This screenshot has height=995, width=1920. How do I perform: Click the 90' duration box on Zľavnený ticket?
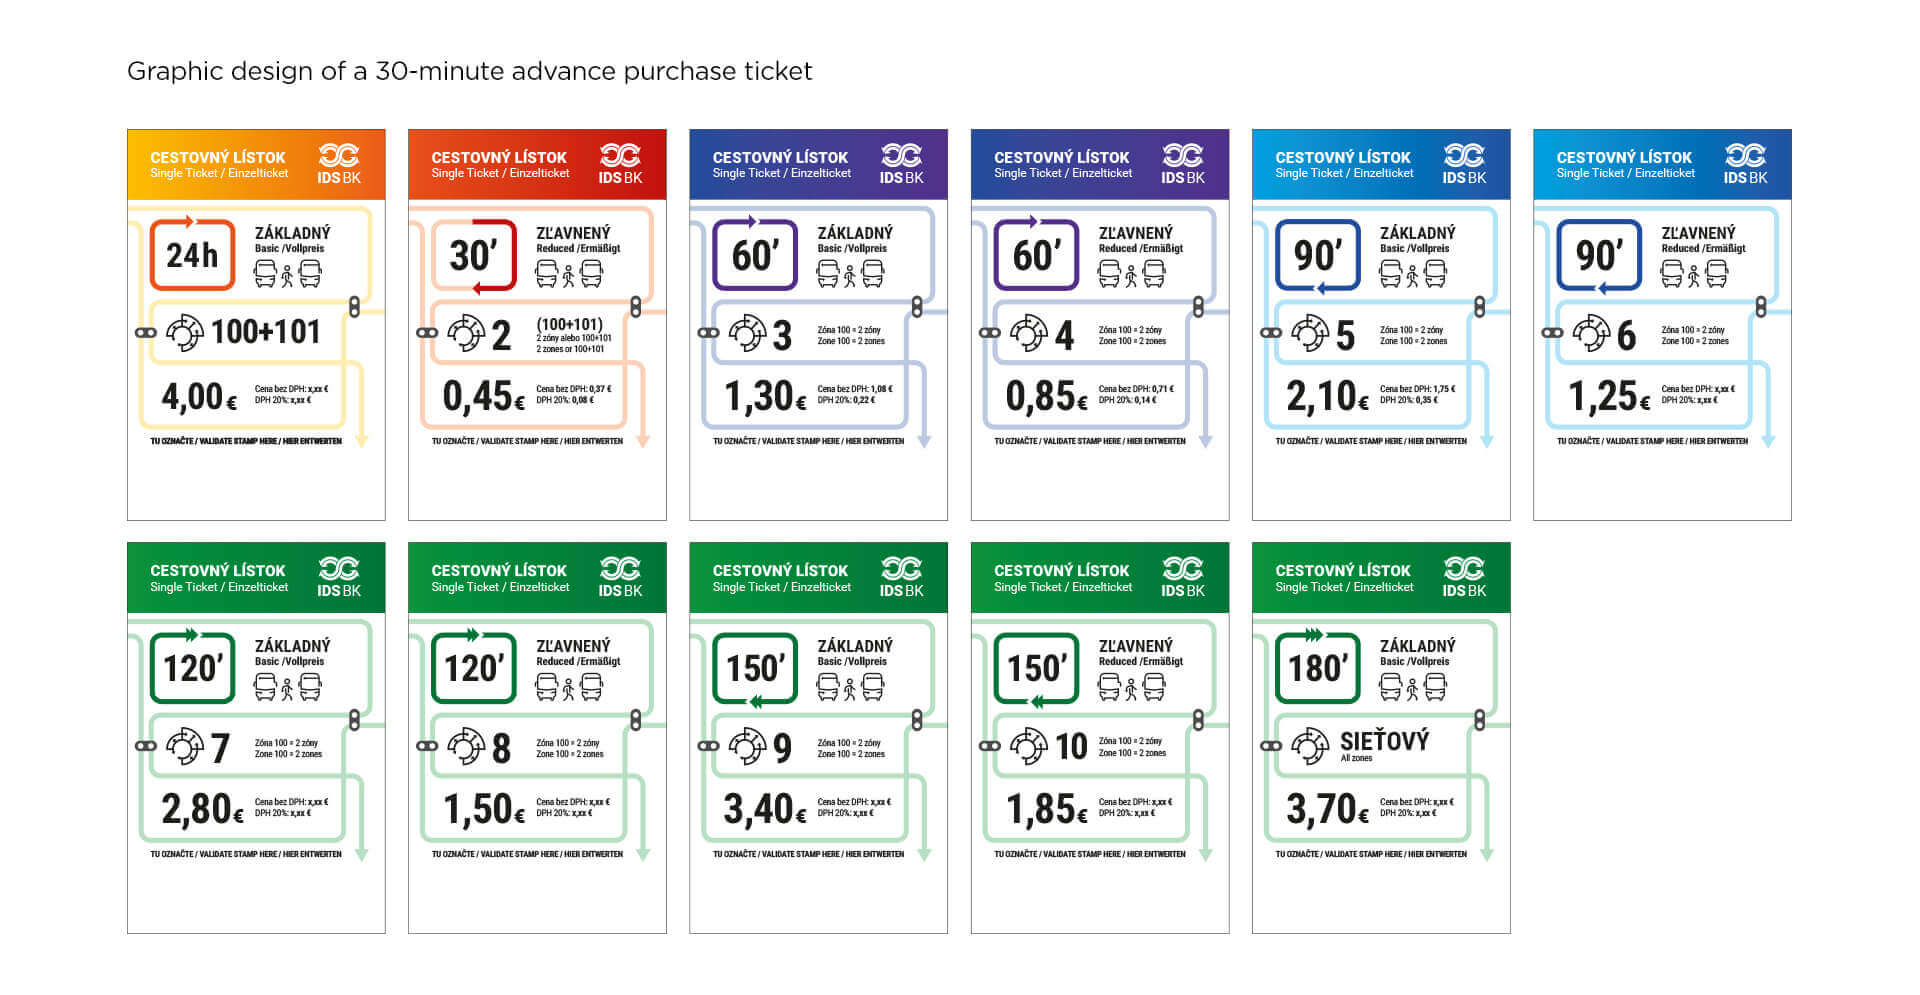[x=1599, y=255]
